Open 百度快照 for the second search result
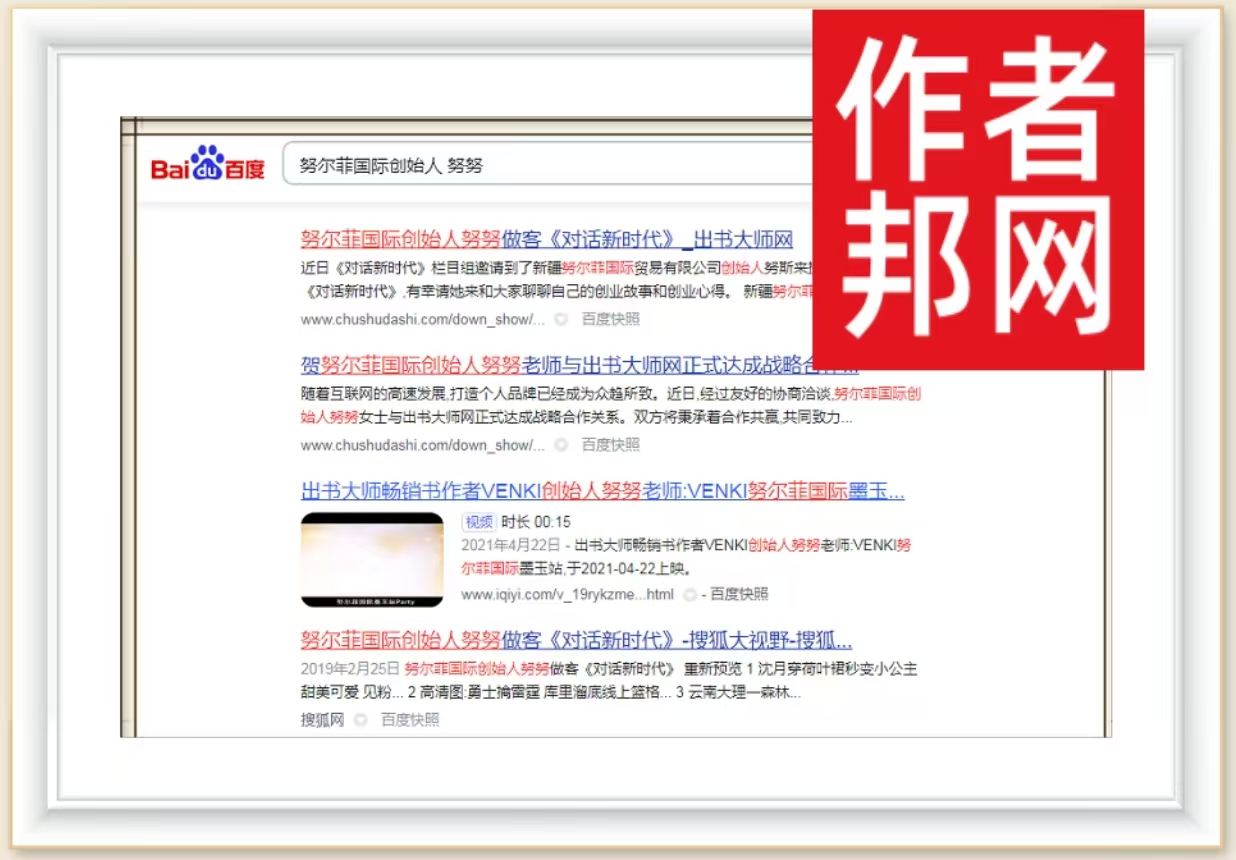The width and height of the screenshot is (1236, 860). click(x=610, y=444)
